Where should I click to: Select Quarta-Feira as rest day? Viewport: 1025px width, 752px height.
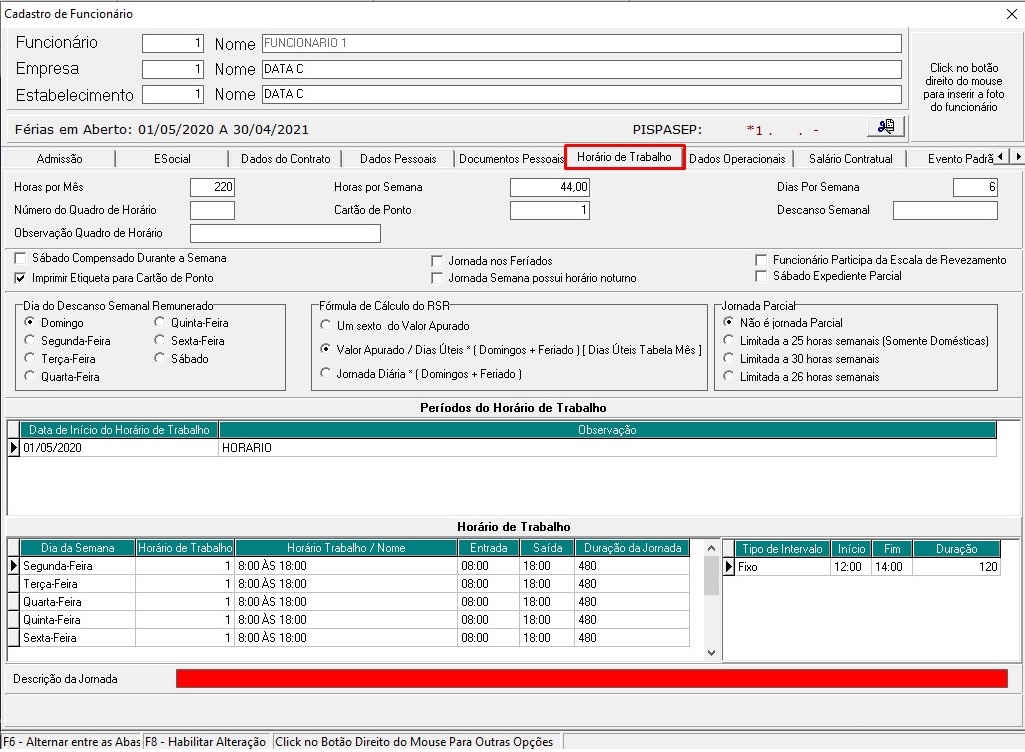click(29, 376)
